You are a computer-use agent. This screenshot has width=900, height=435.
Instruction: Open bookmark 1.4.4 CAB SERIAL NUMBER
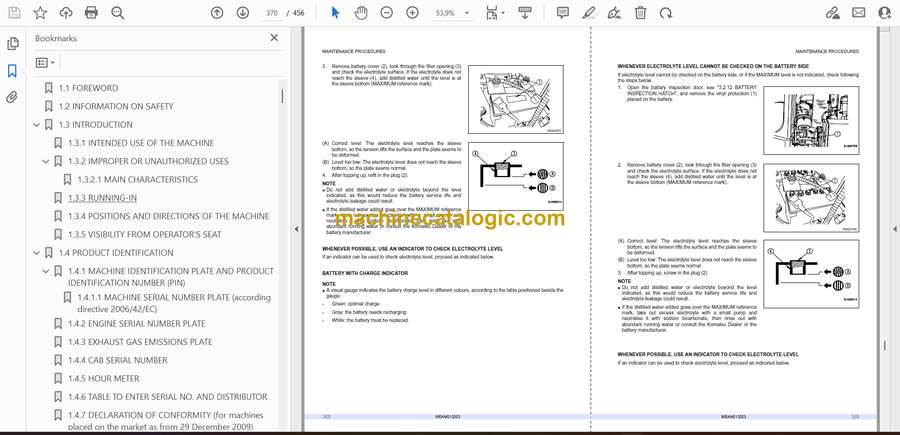coord(118,360)
